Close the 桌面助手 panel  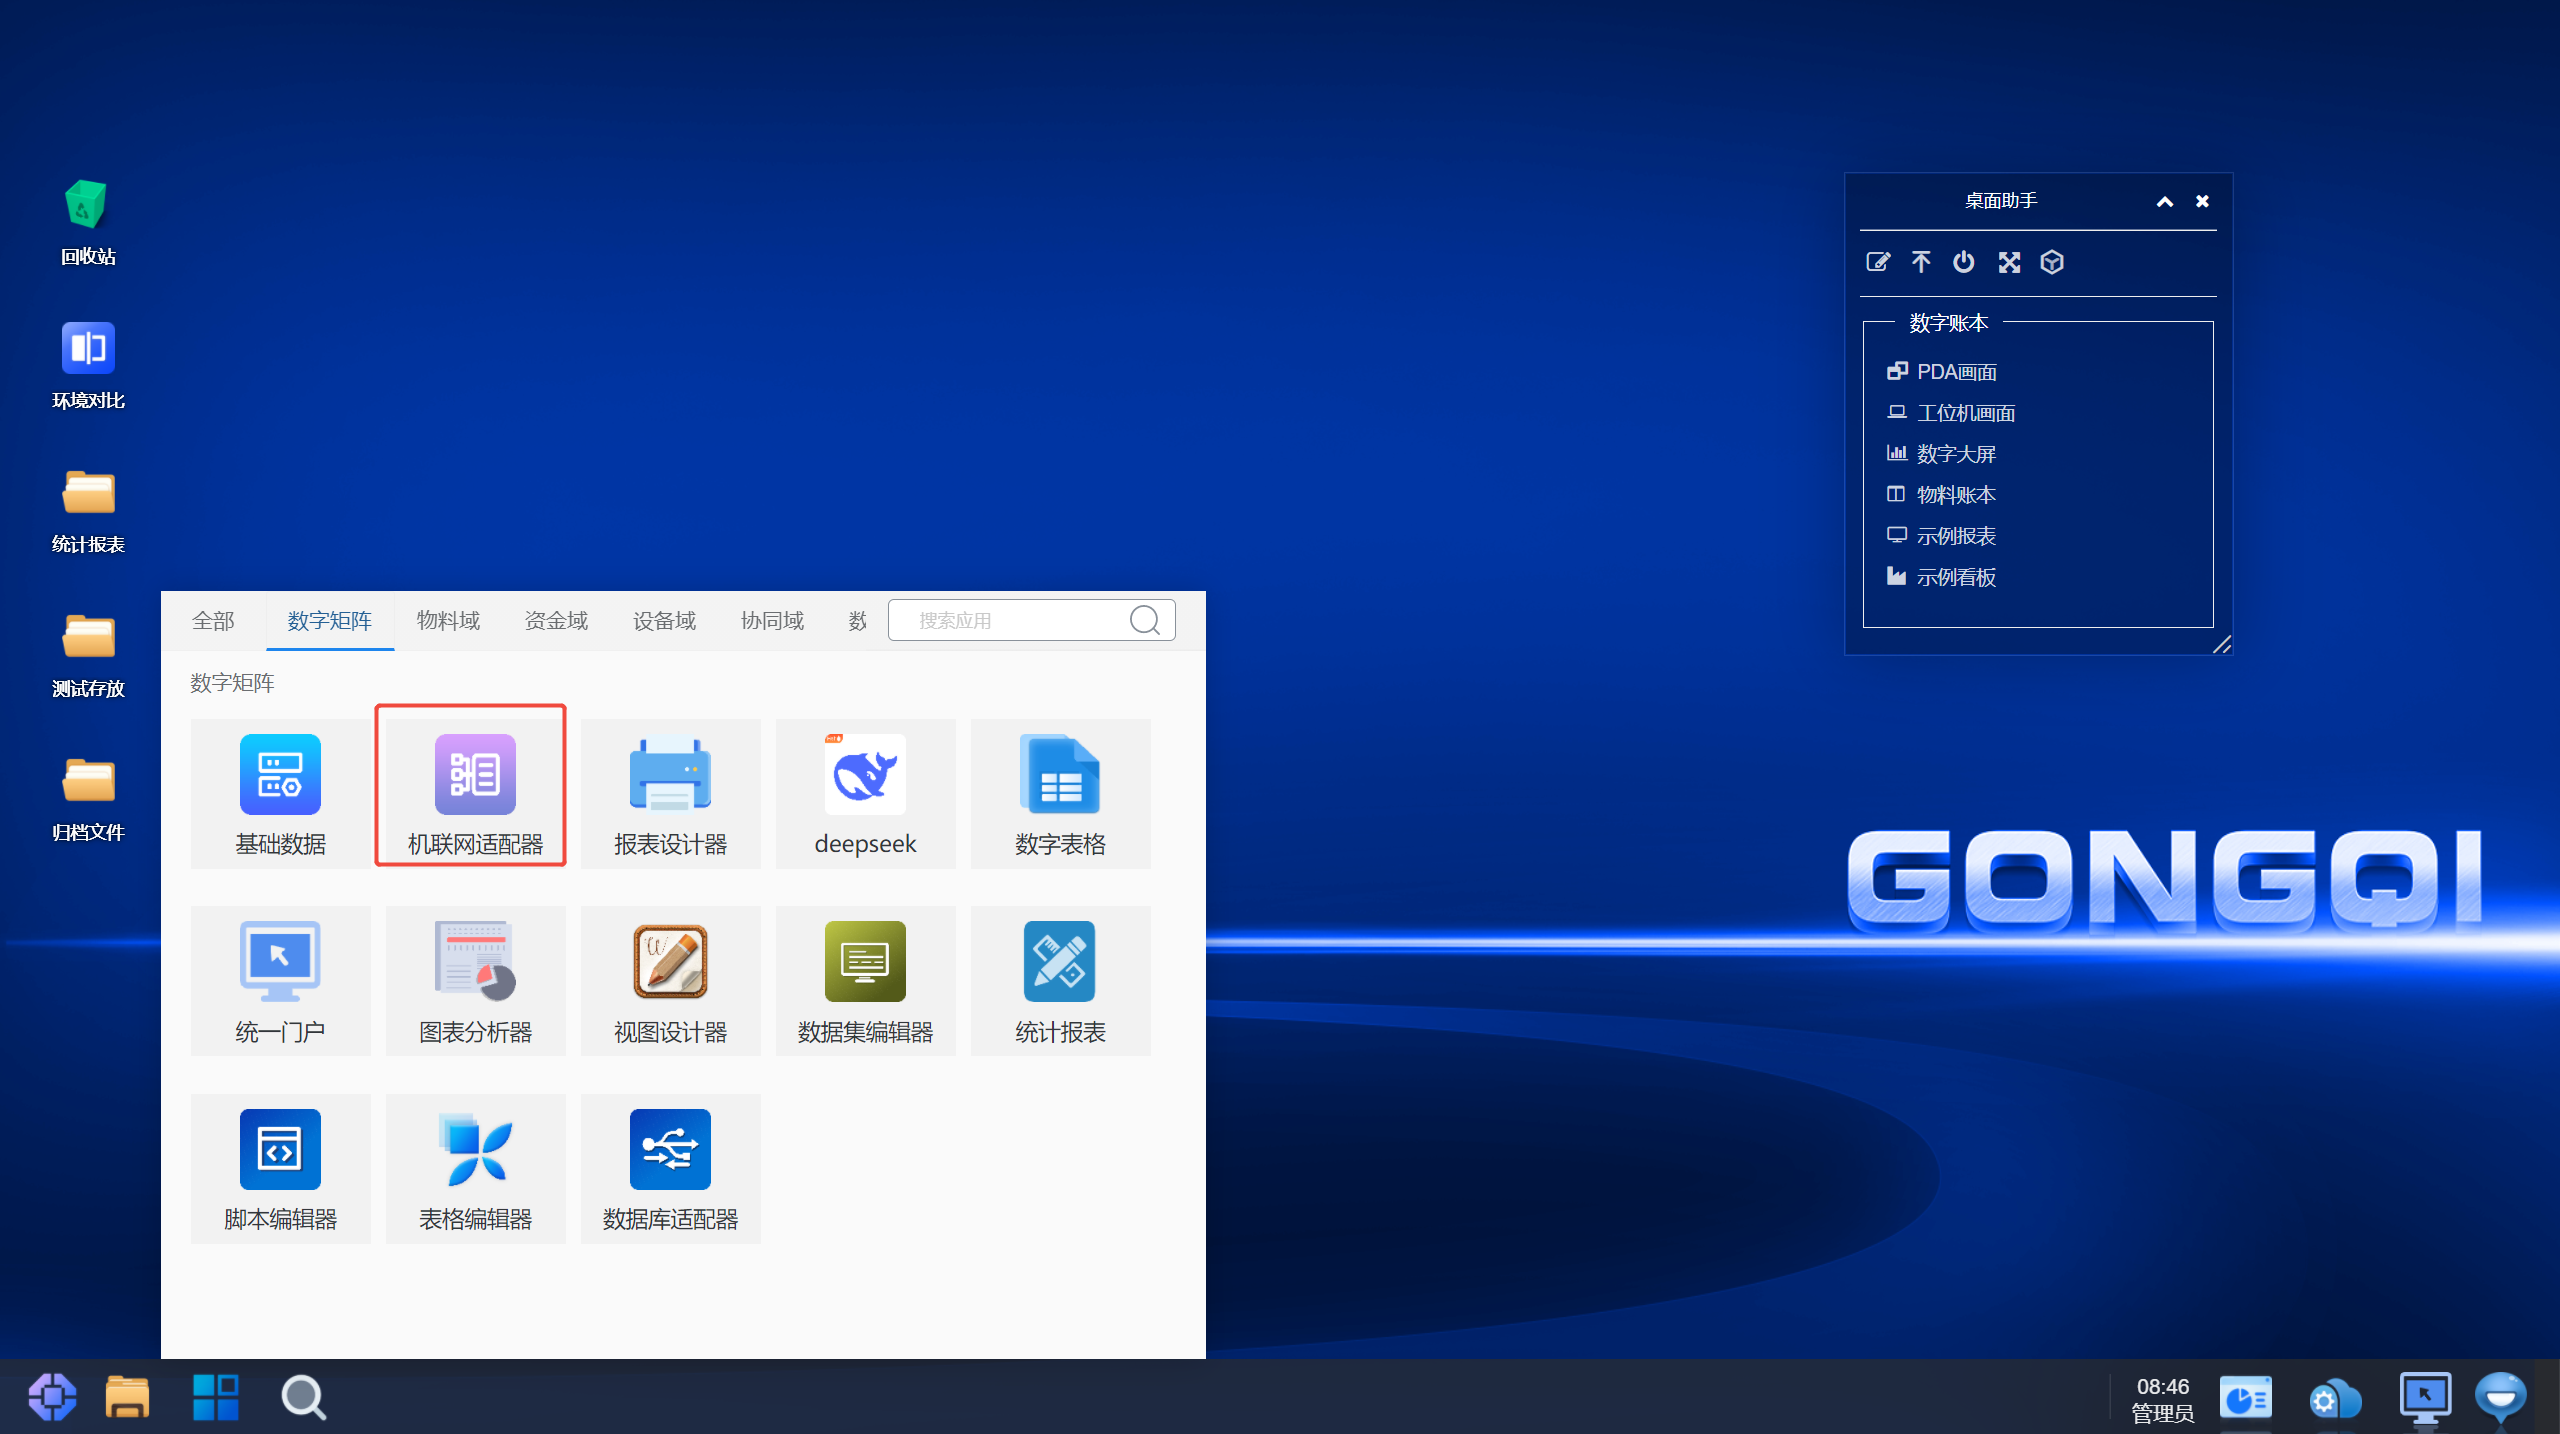click(2202, 201)
